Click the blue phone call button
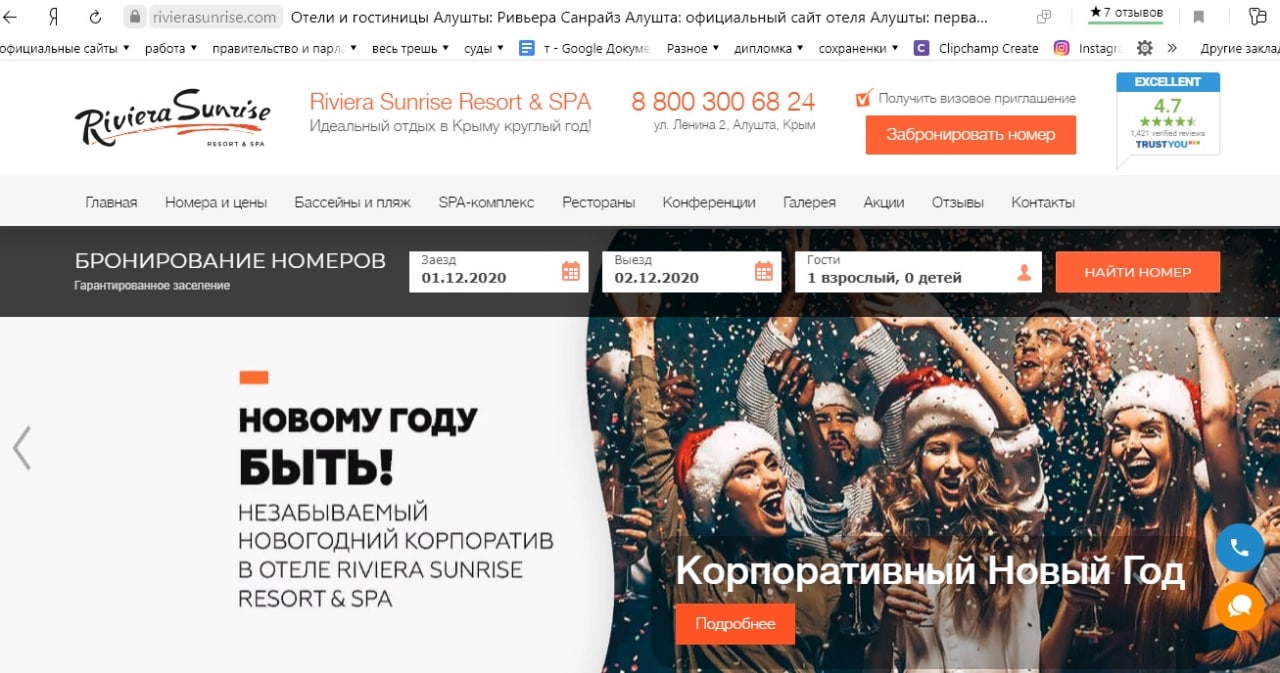 coord(1240,548)
